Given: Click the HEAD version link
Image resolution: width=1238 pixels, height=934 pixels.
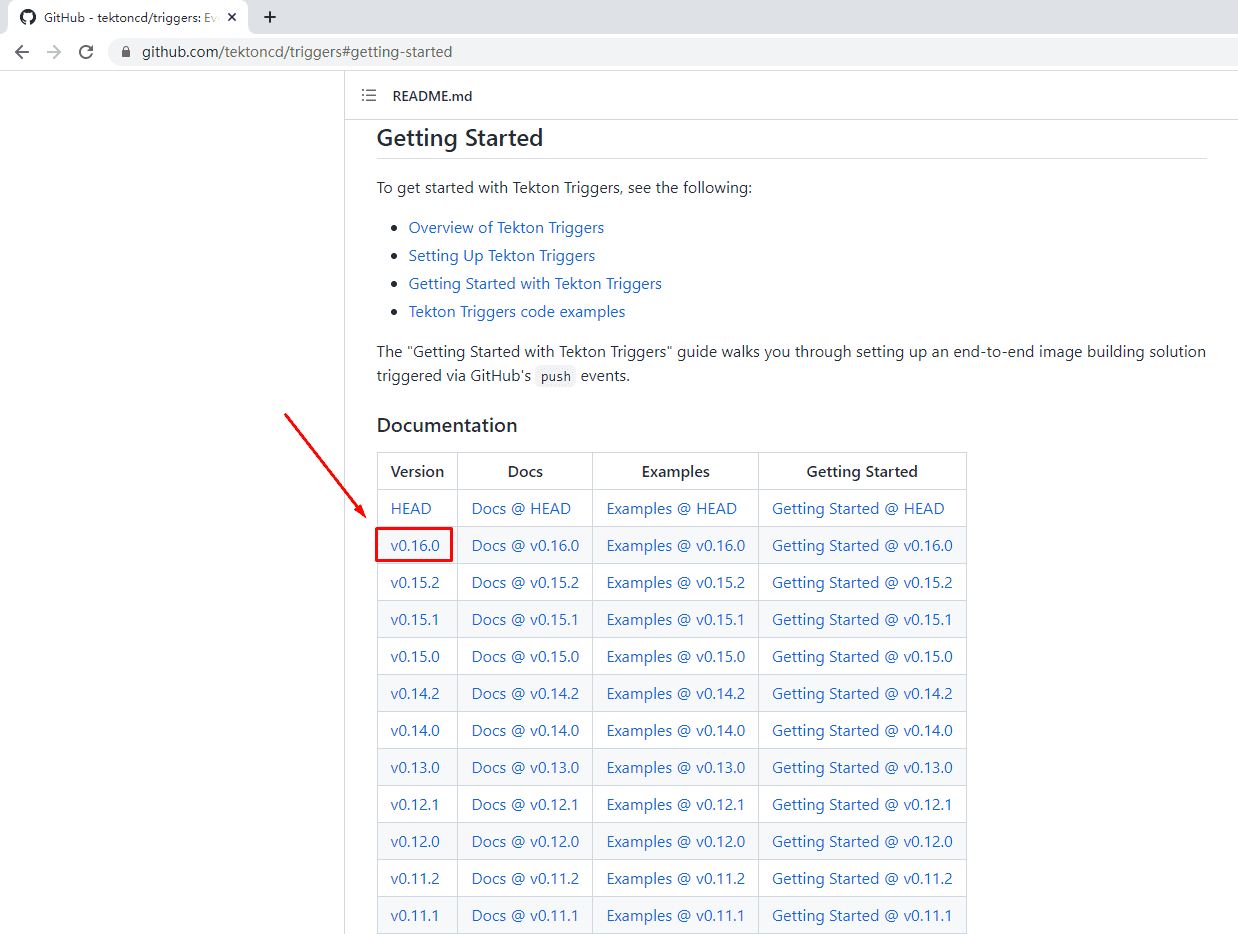Looking at the screenshot, I should (x=411, y=509).
